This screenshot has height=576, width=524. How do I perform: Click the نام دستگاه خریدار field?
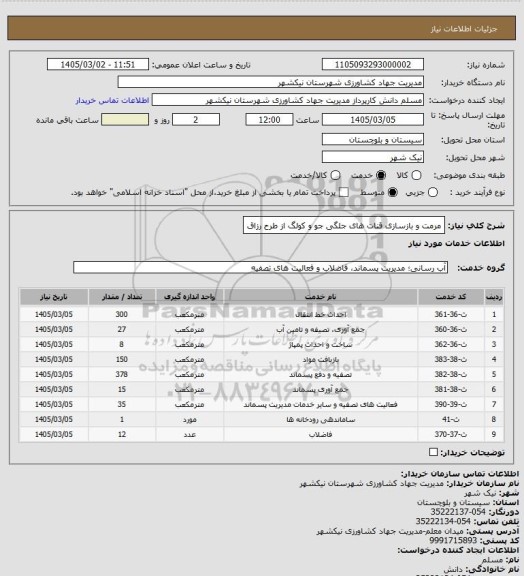coord(270,82)
